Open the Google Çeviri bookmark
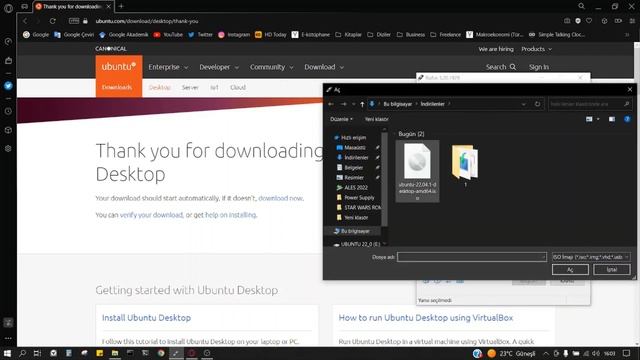 tap(74, 35)
